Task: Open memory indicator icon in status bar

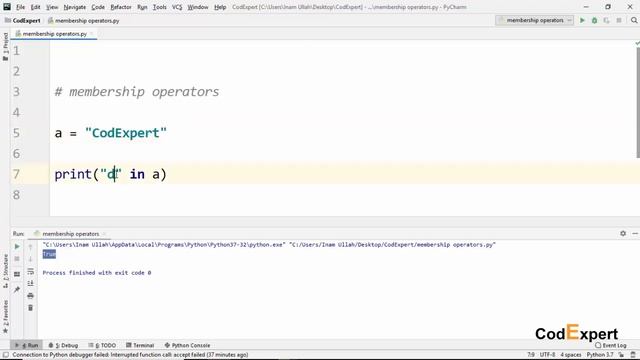Action: [x=633, y=355]
